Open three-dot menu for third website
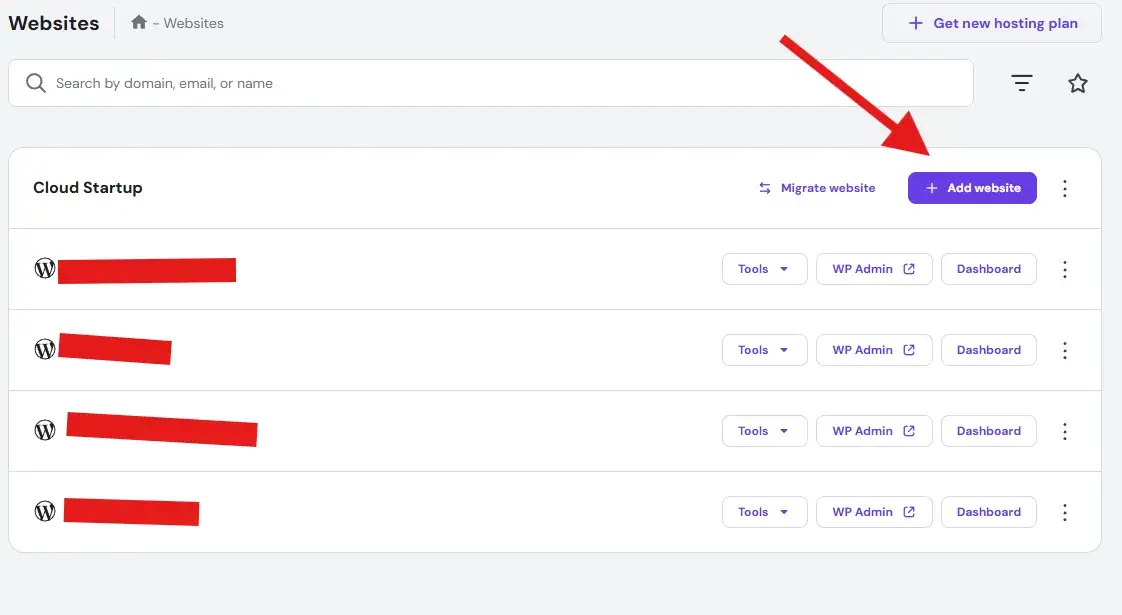 pyautogui.click(x=1065, y=431)
